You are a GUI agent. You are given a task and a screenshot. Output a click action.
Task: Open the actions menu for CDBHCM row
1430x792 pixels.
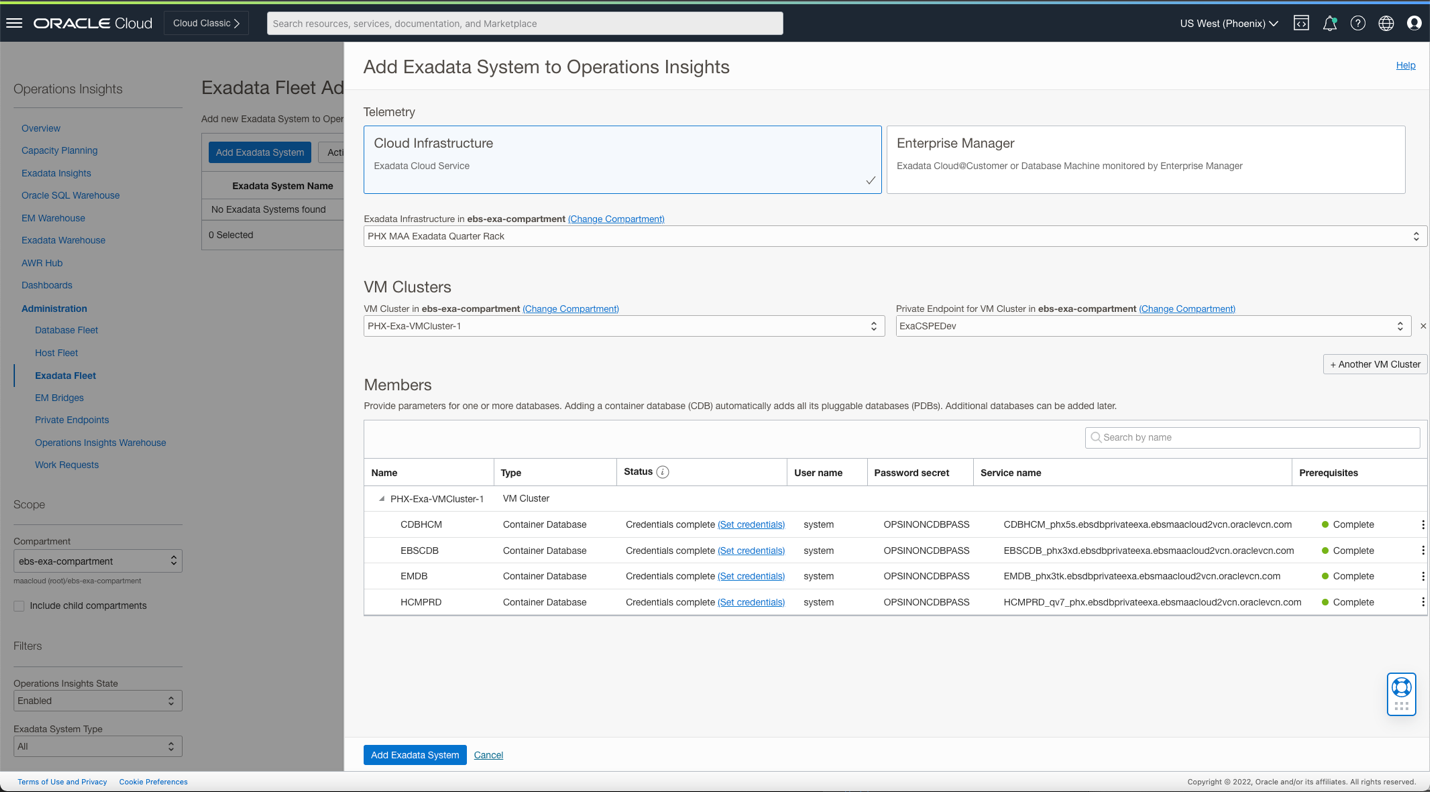coord(1422,525)
